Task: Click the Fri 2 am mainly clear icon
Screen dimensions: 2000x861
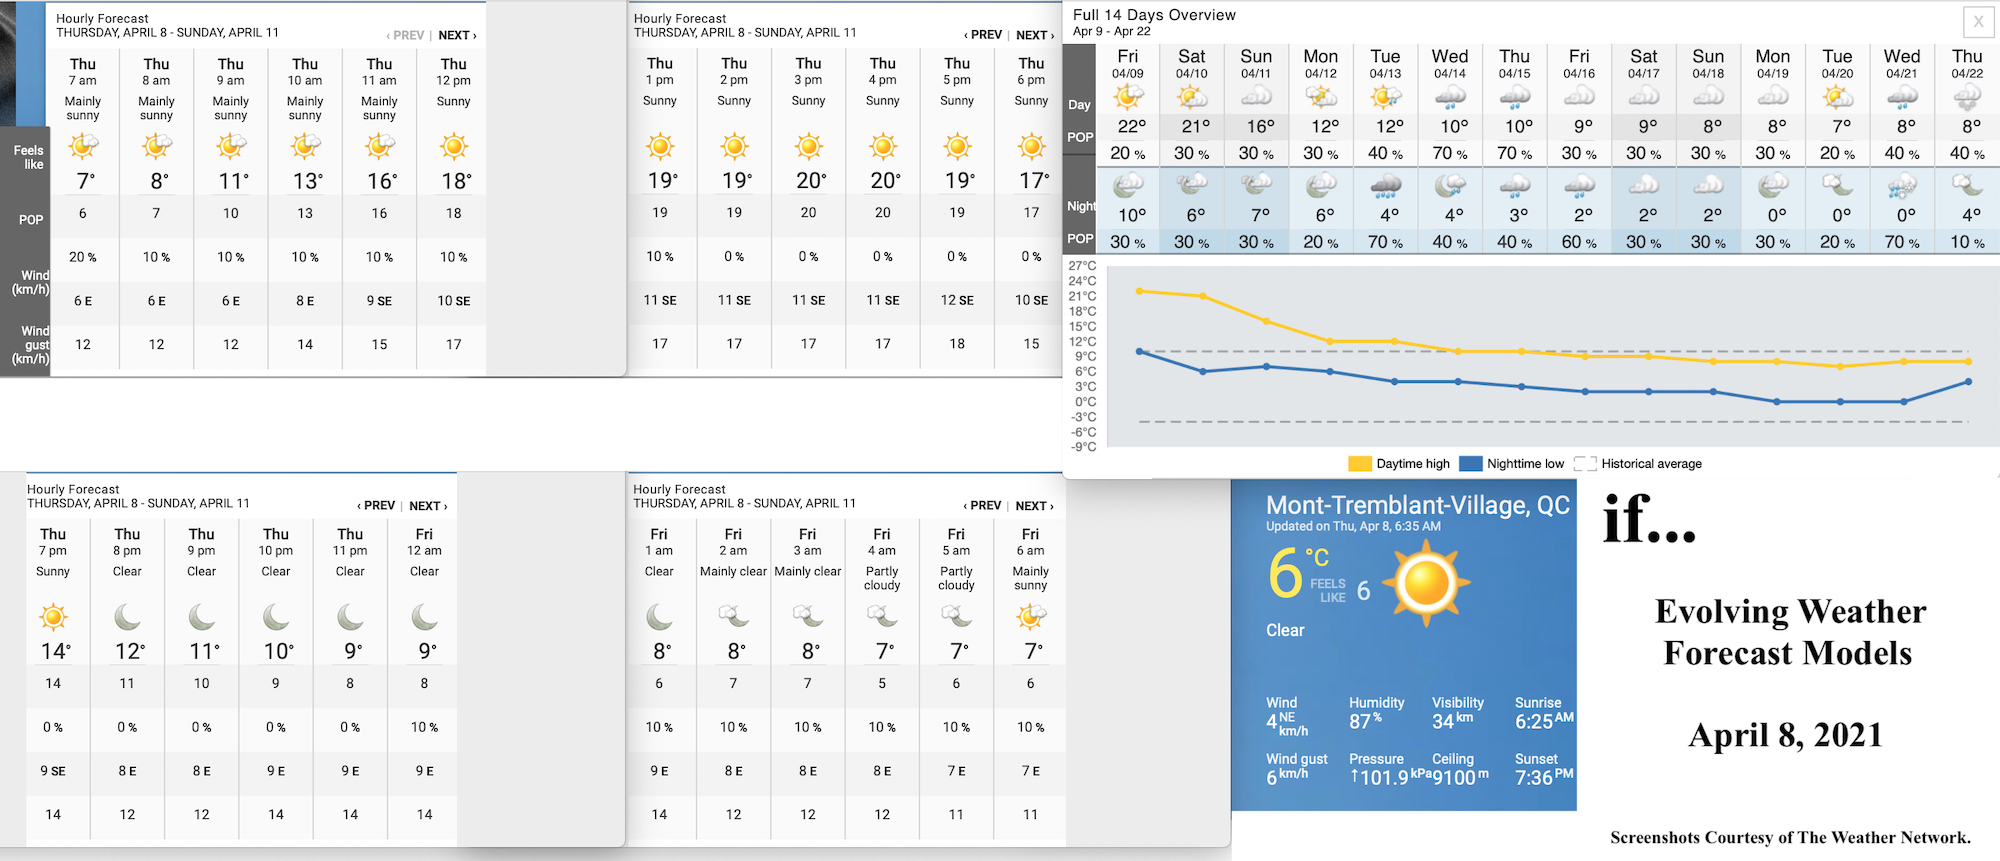Action: point(733,617)
